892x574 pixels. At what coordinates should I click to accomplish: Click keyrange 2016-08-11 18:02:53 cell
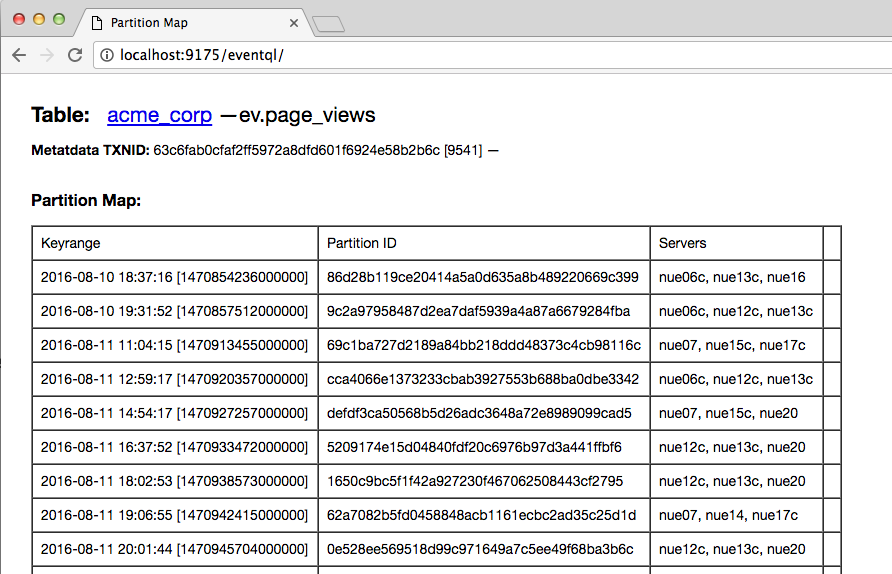tap(175, 481)
